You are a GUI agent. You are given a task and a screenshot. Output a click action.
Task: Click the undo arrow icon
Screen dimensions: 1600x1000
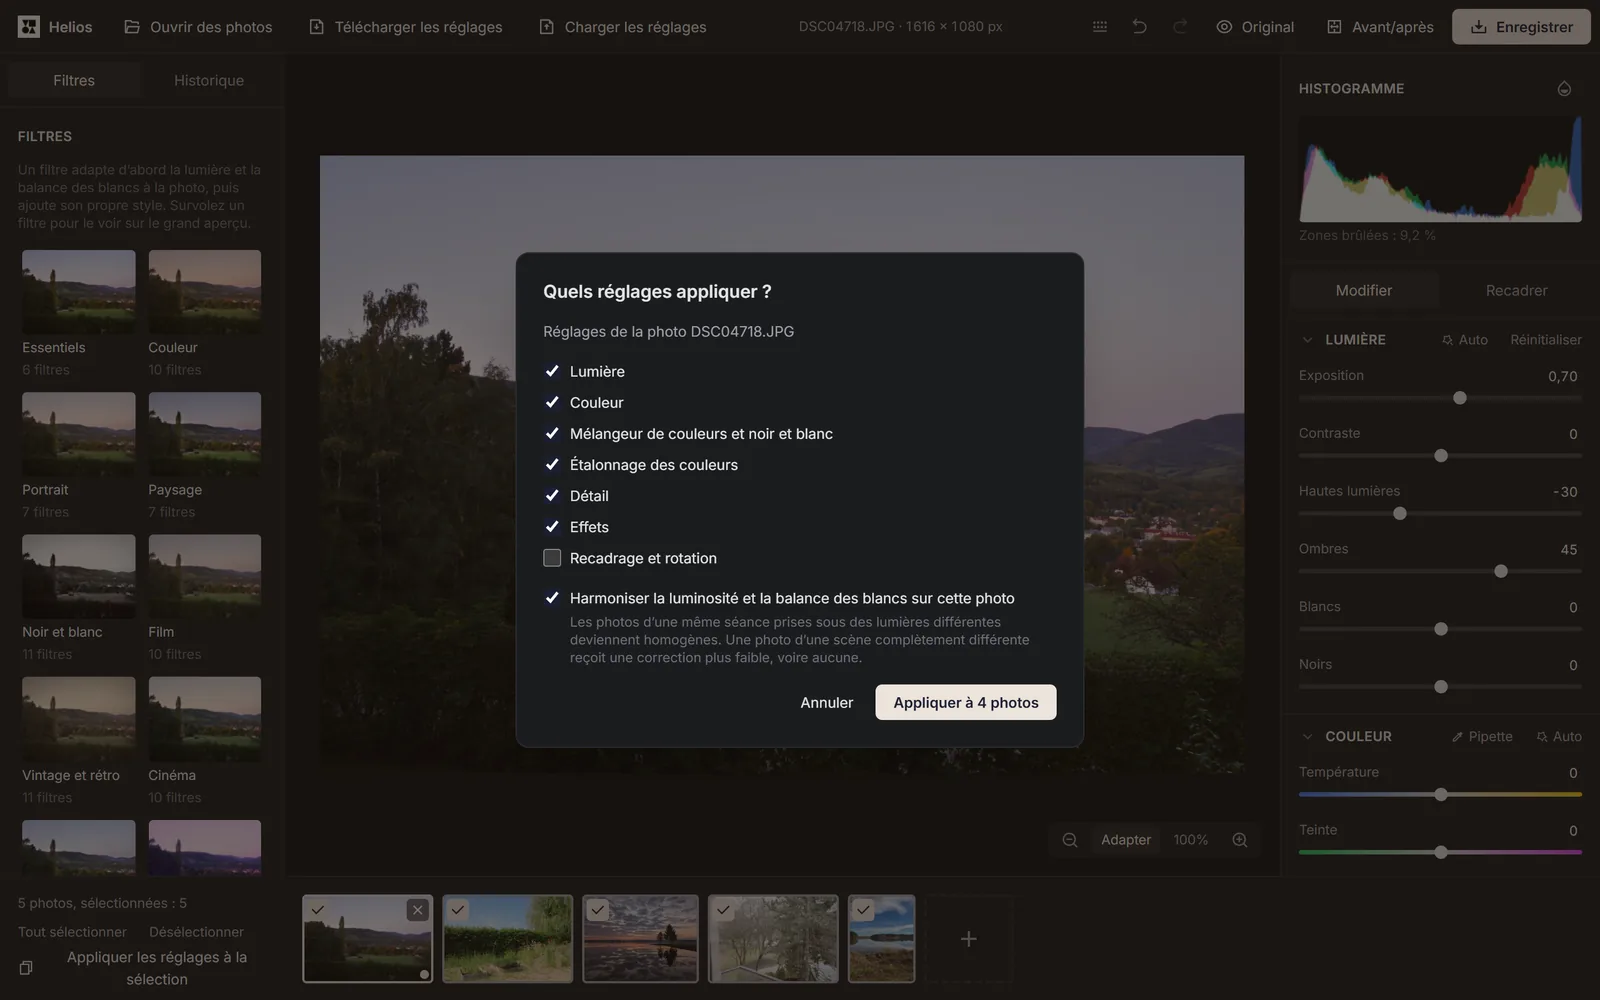pyautogui.click(x=1139, y=27)
